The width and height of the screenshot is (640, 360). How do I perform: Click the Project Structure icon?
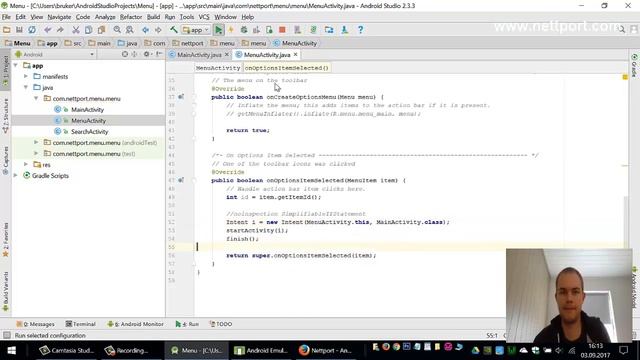pyautogui.click(x=329, y=30)
